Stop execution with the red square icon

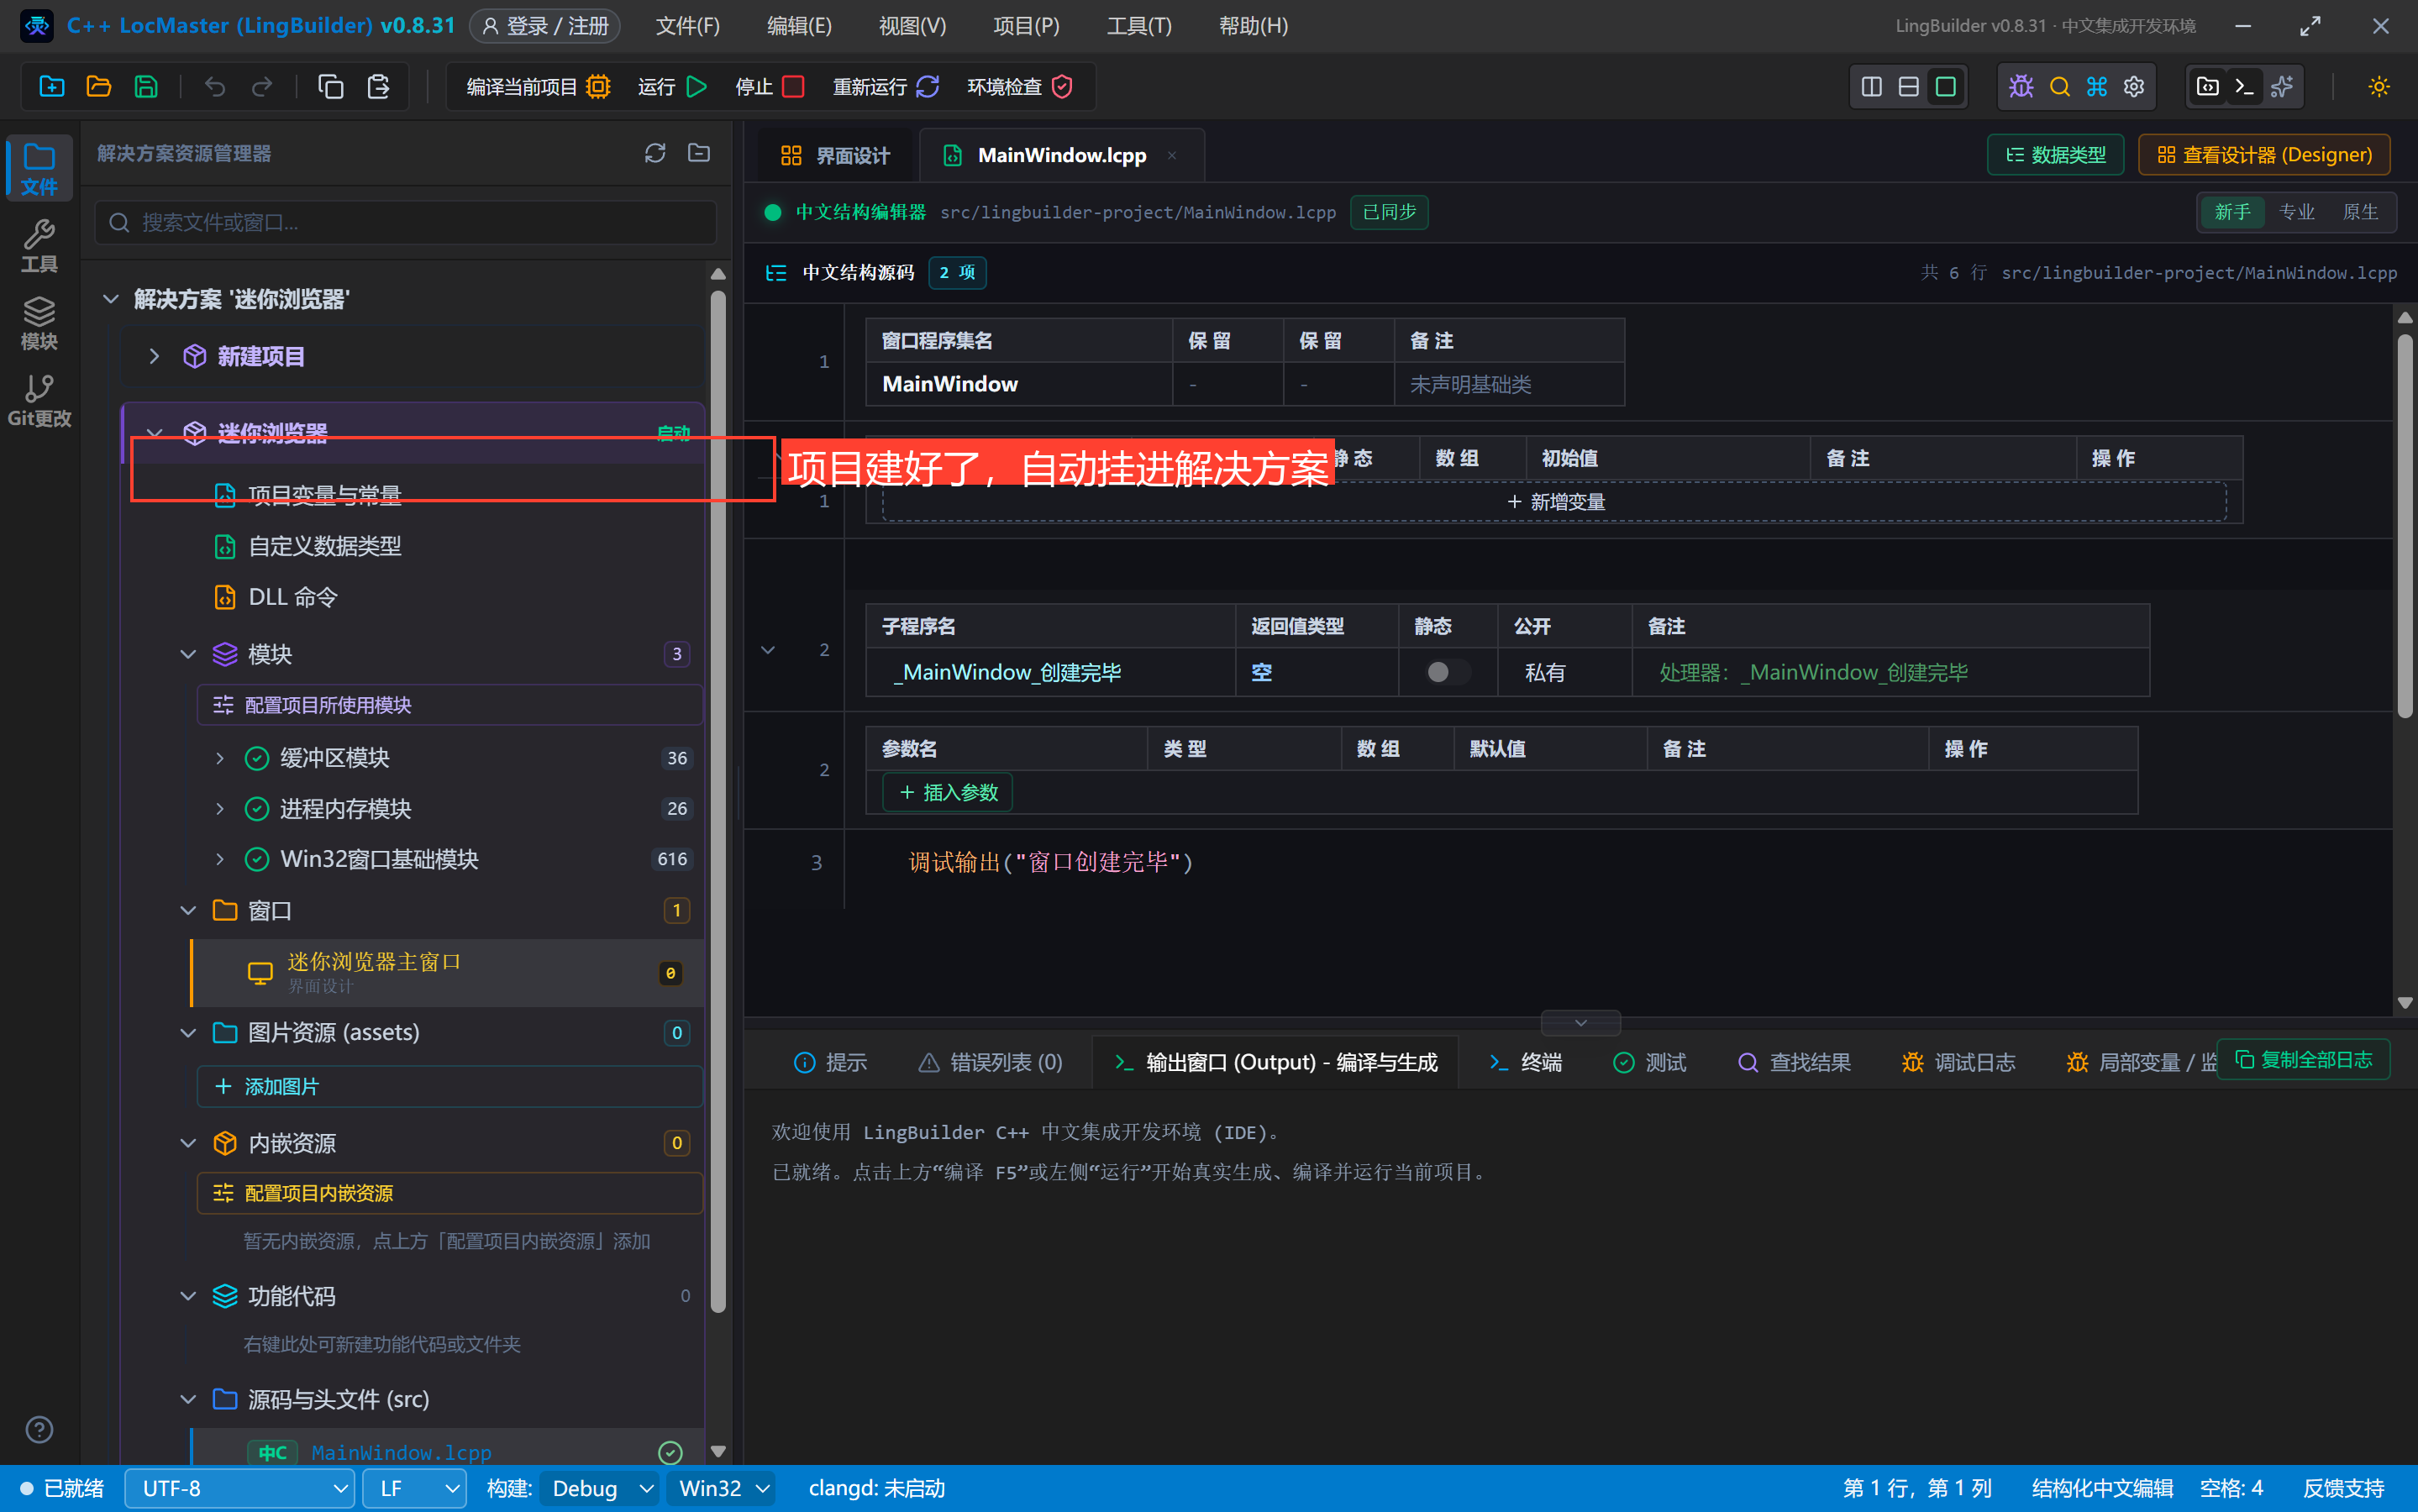pyautogui.click(x=794, y=87)
